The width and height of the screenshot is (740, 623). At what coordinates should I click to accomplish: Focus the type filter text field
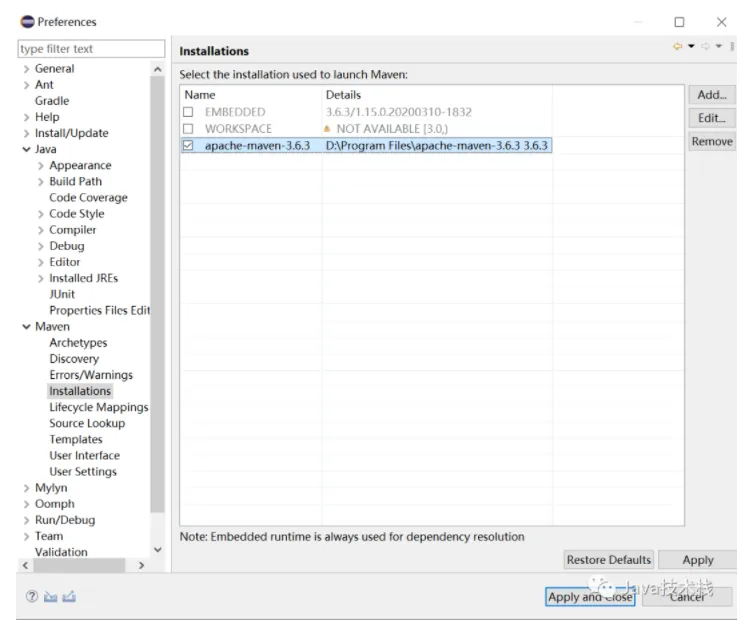[x=91, y=49]
